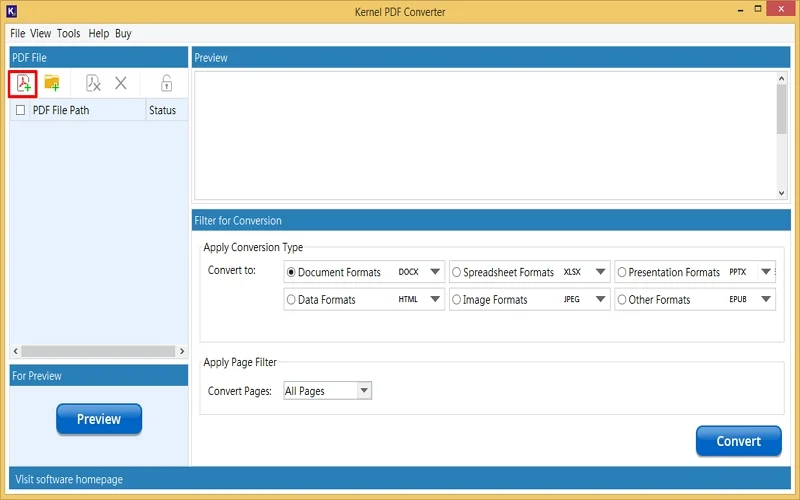Click the file list horizontal scrollbar track
Screen dimensions: 800x500
[98, 351]
